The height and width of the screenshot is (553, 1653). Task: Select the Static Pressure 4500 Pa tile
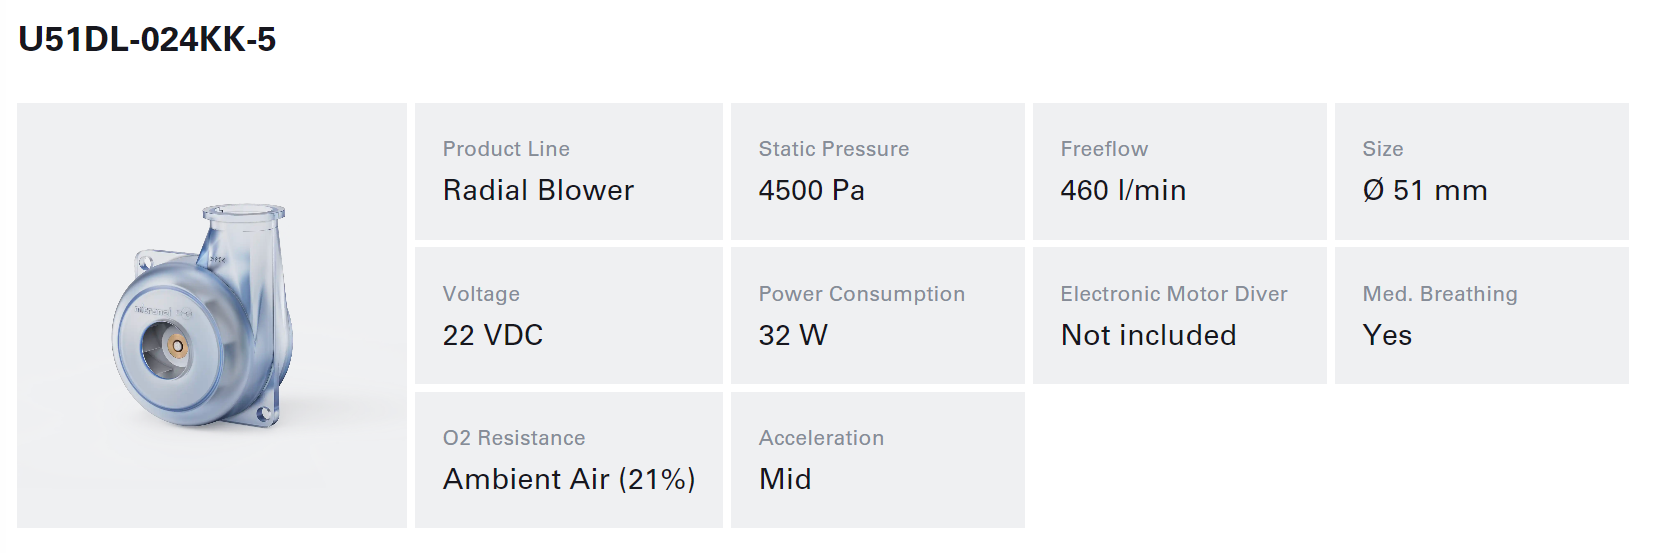click(878, 171)
